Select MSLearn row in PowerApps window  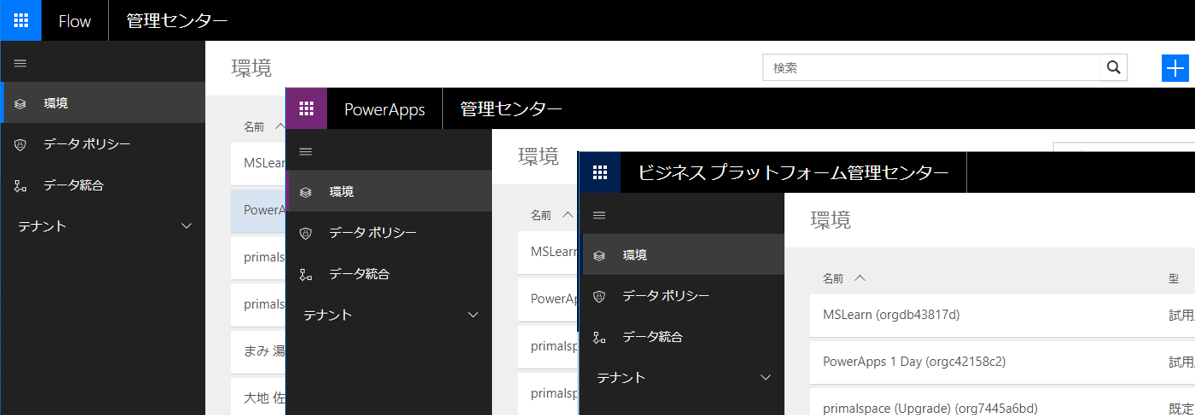[548, 251]
